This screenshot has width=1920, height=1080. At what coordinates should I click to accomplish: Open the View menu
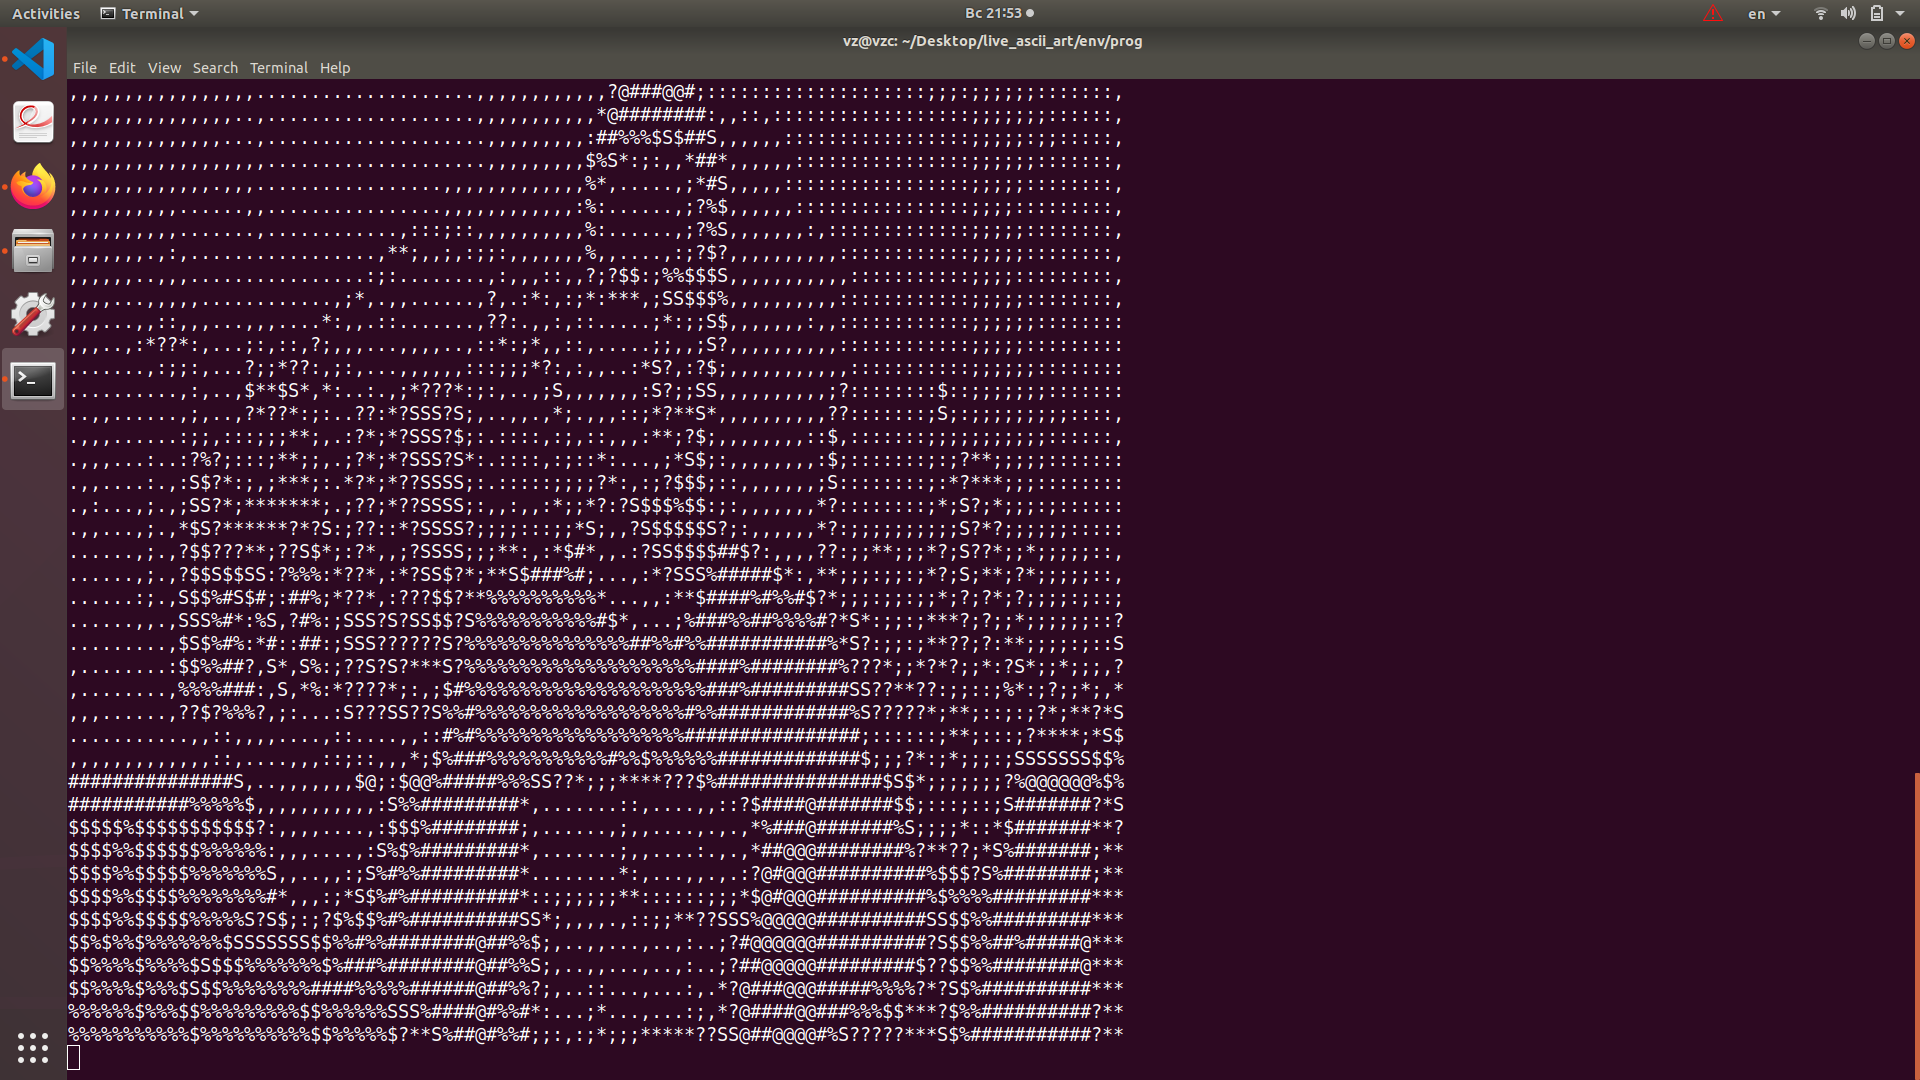[164, 68]
